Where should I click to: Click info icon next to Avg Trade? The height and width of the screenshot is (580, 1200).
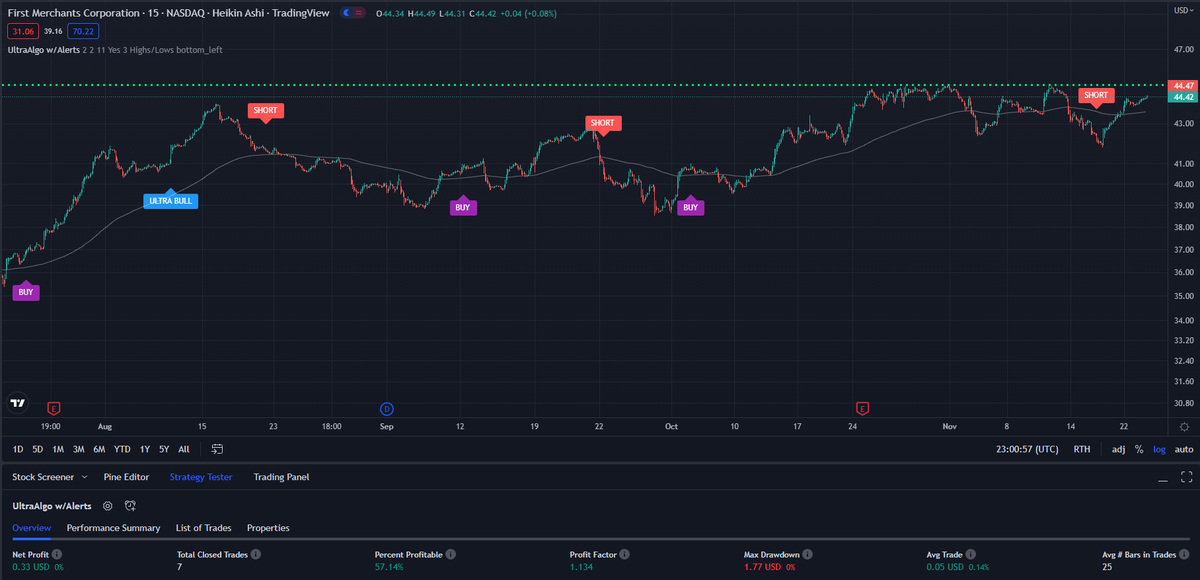pos(972,554)
